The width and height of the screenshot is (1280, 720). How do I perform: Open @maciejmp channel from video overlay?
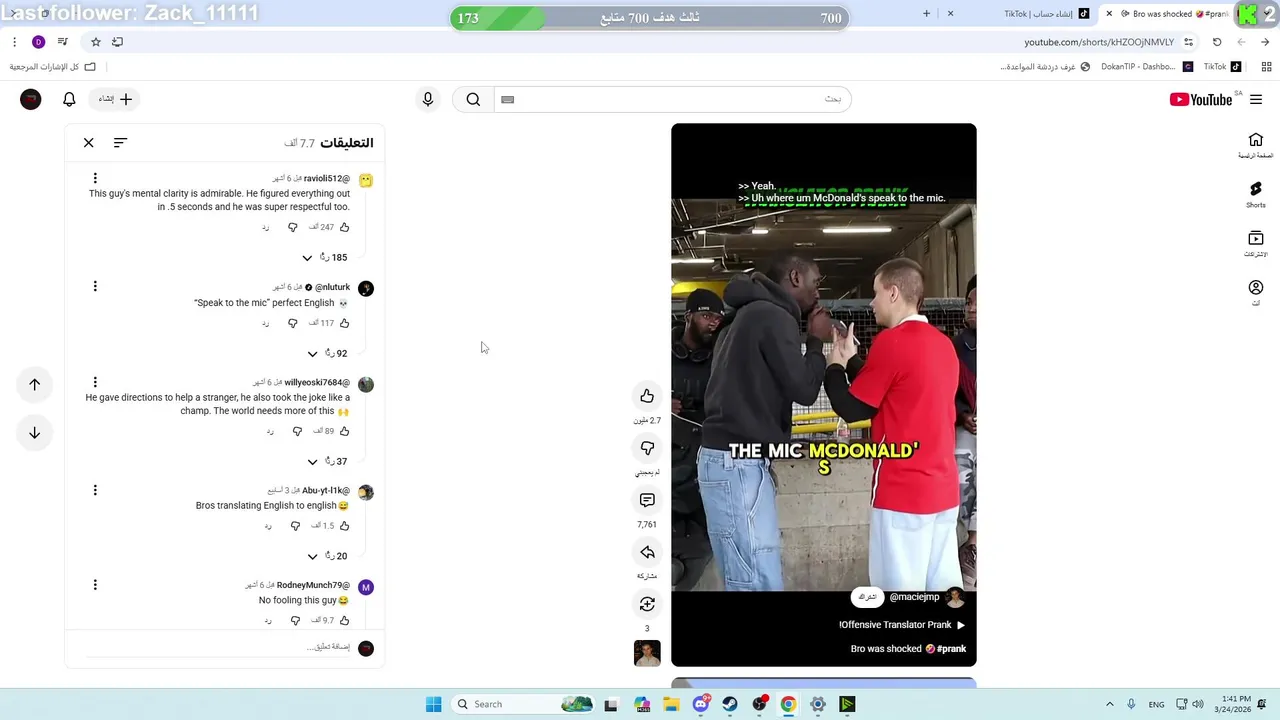click(915, 597)
